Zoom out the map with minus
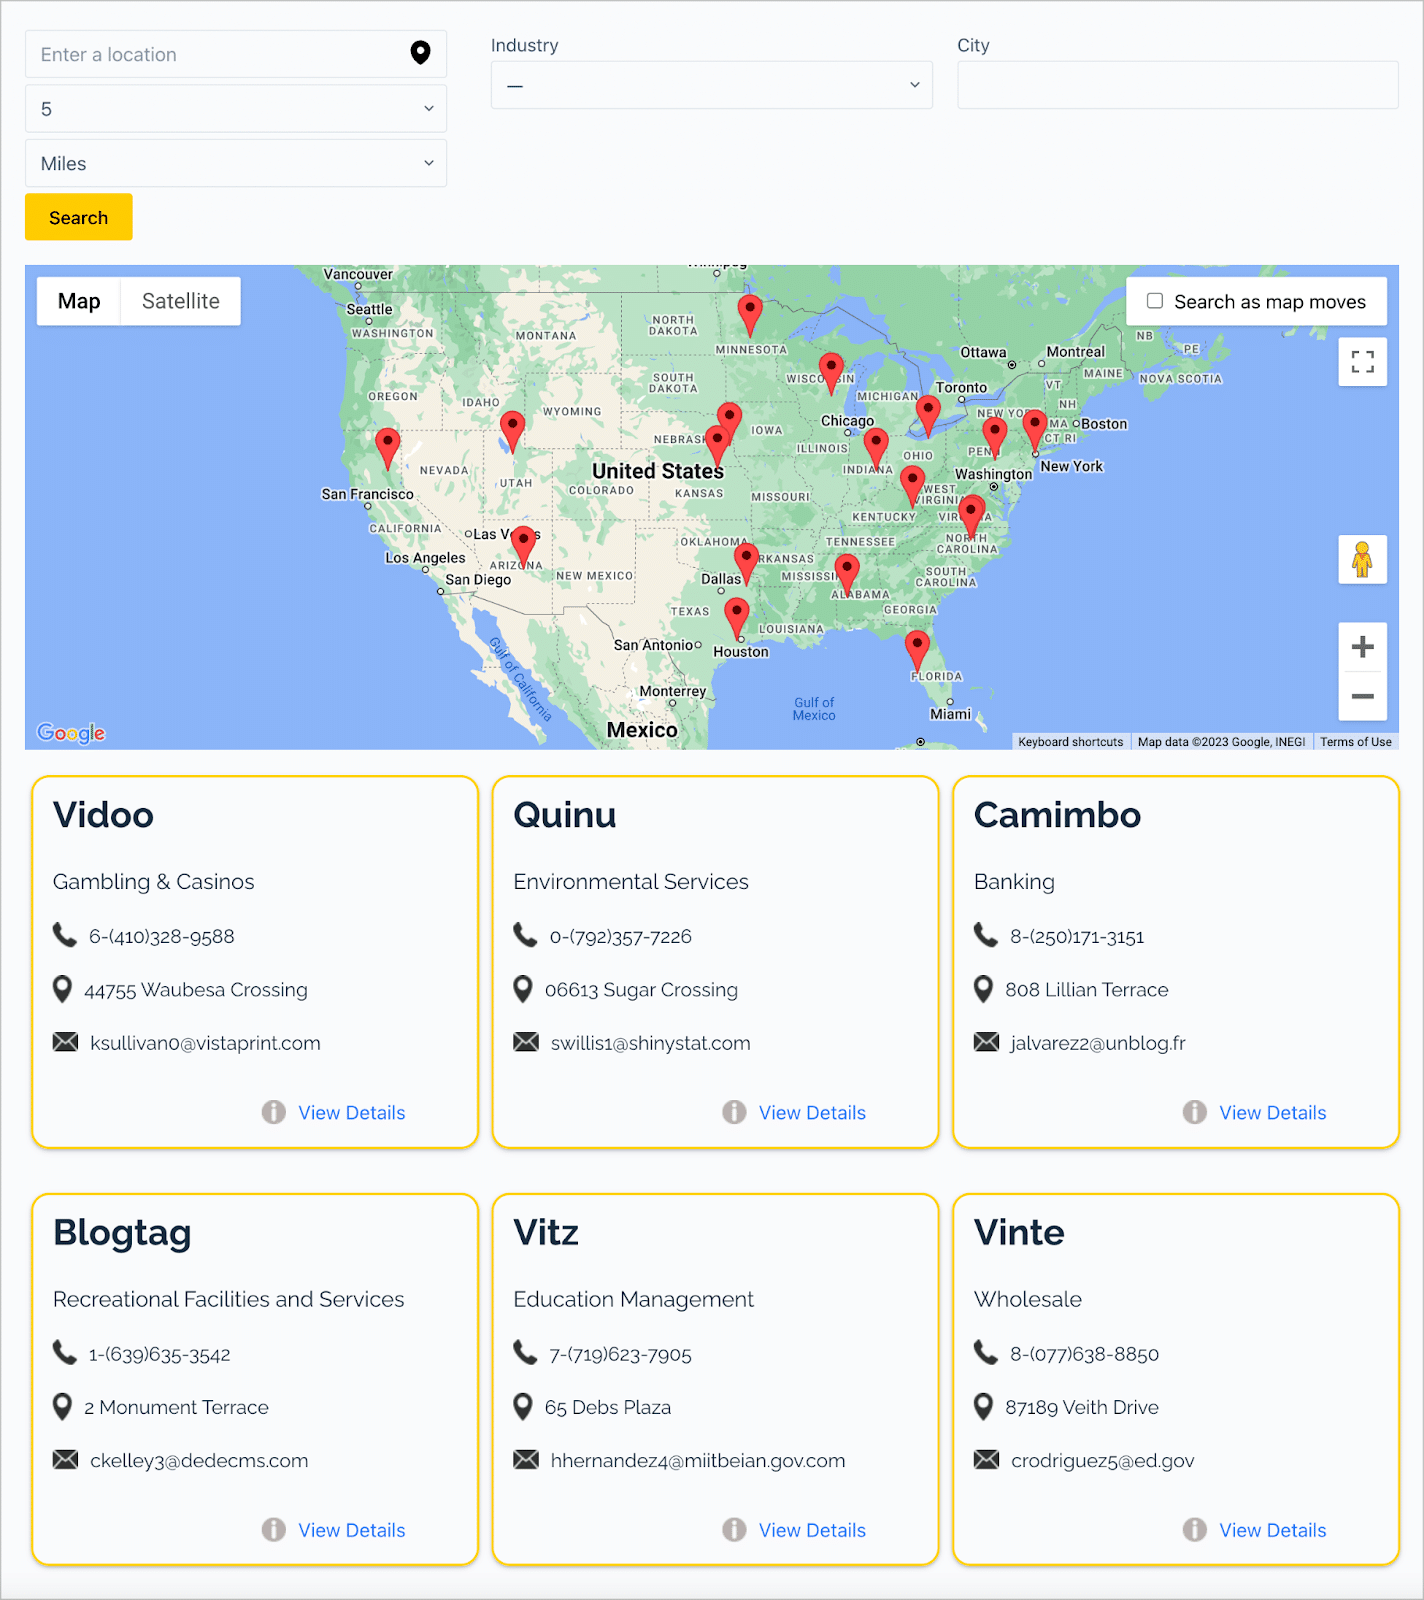Screen dimensions: 1424x1600 [1362, 696]
